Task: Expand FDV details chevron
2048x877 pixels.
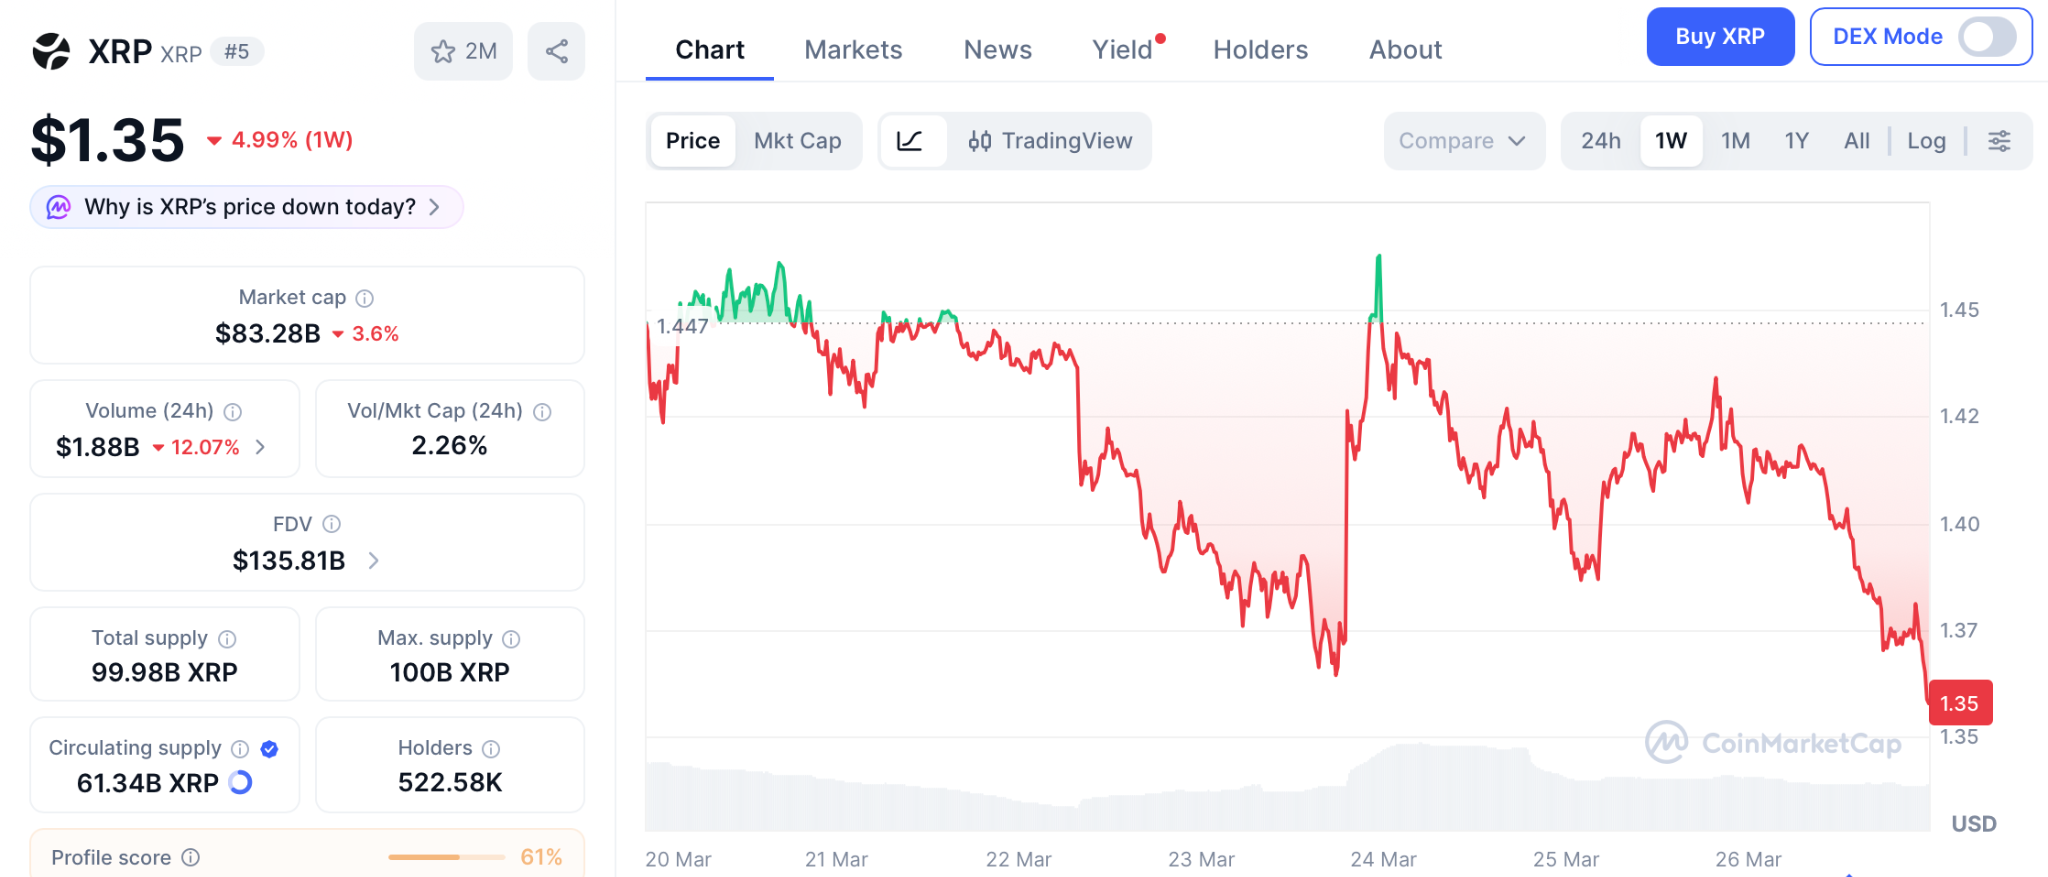Action: 374,561
